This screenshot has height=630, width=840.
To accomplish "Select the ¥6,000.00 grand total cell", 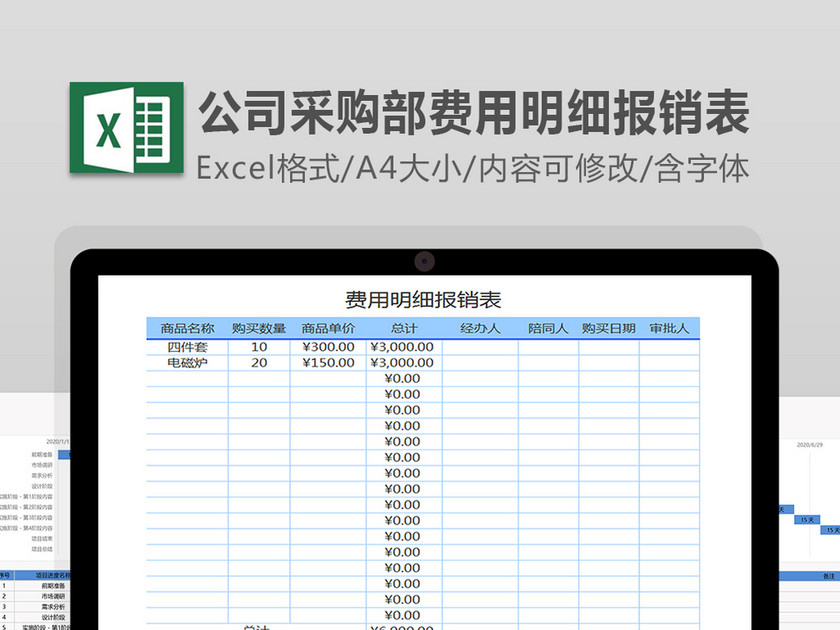I will point(403,625).
